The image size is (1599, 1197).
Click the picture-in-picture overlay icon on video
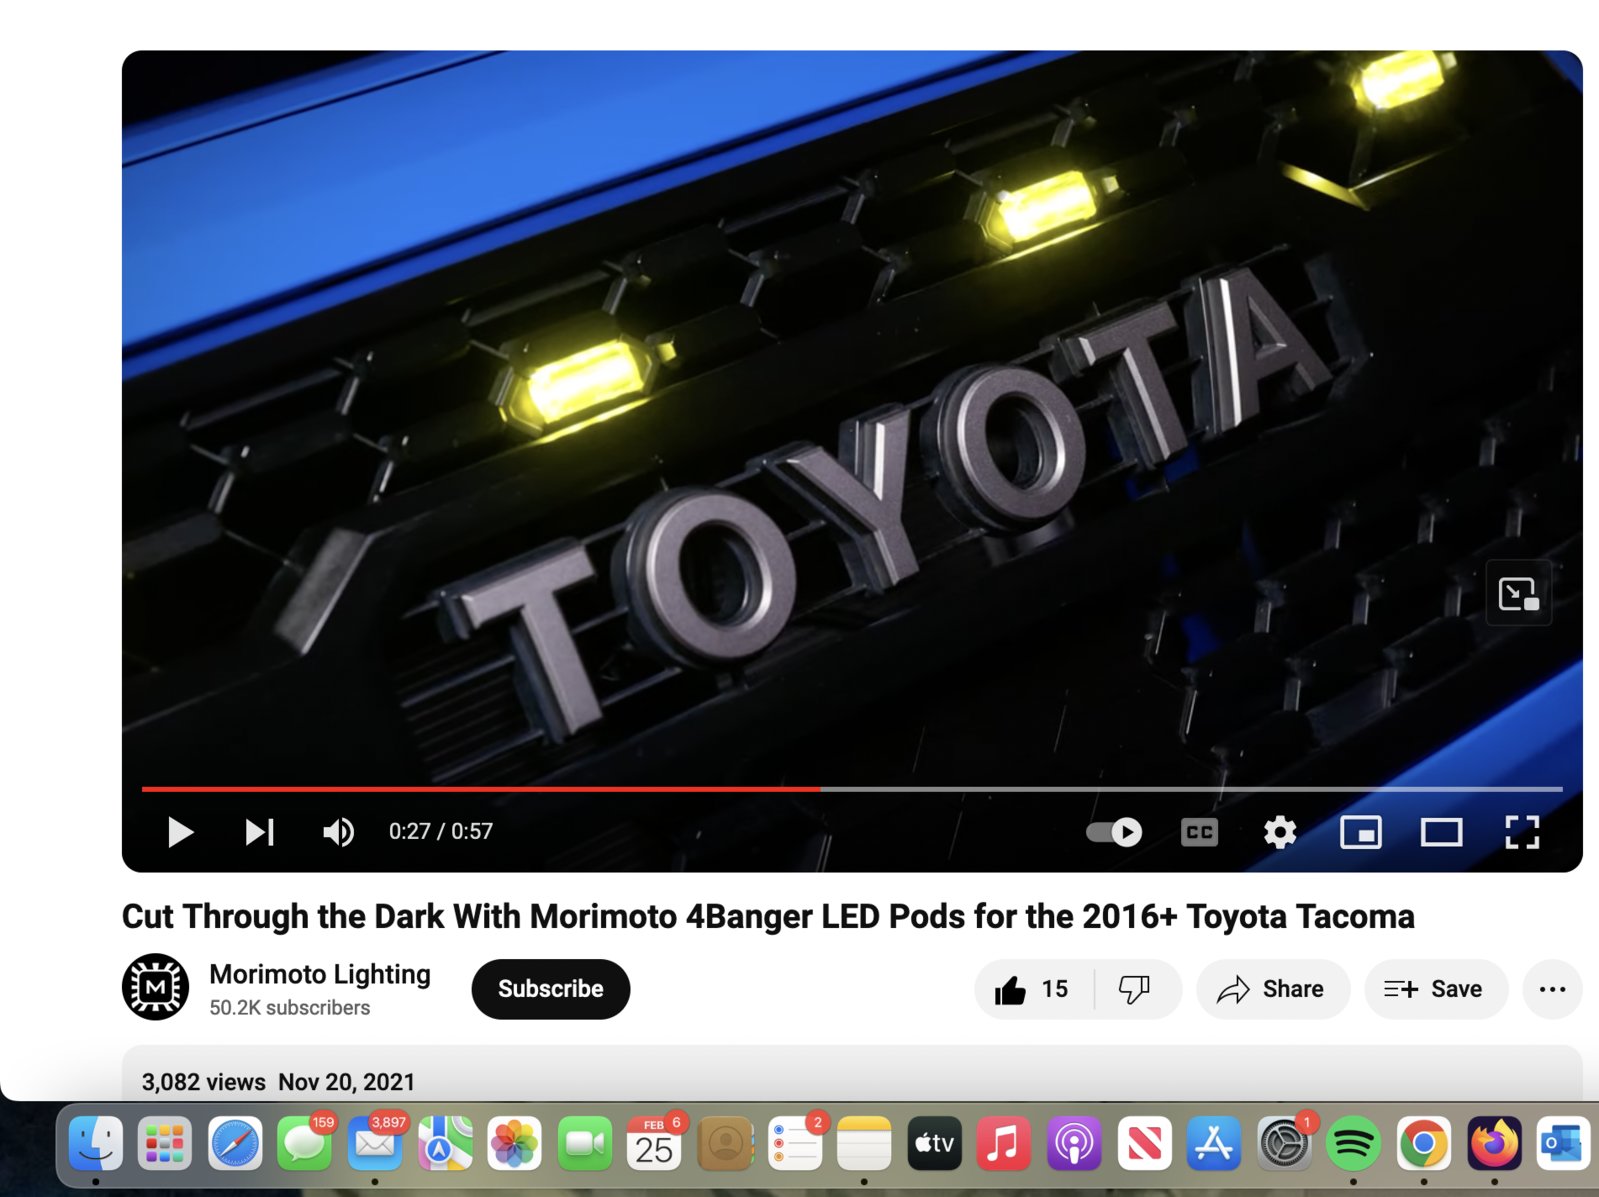point(1518,594)
